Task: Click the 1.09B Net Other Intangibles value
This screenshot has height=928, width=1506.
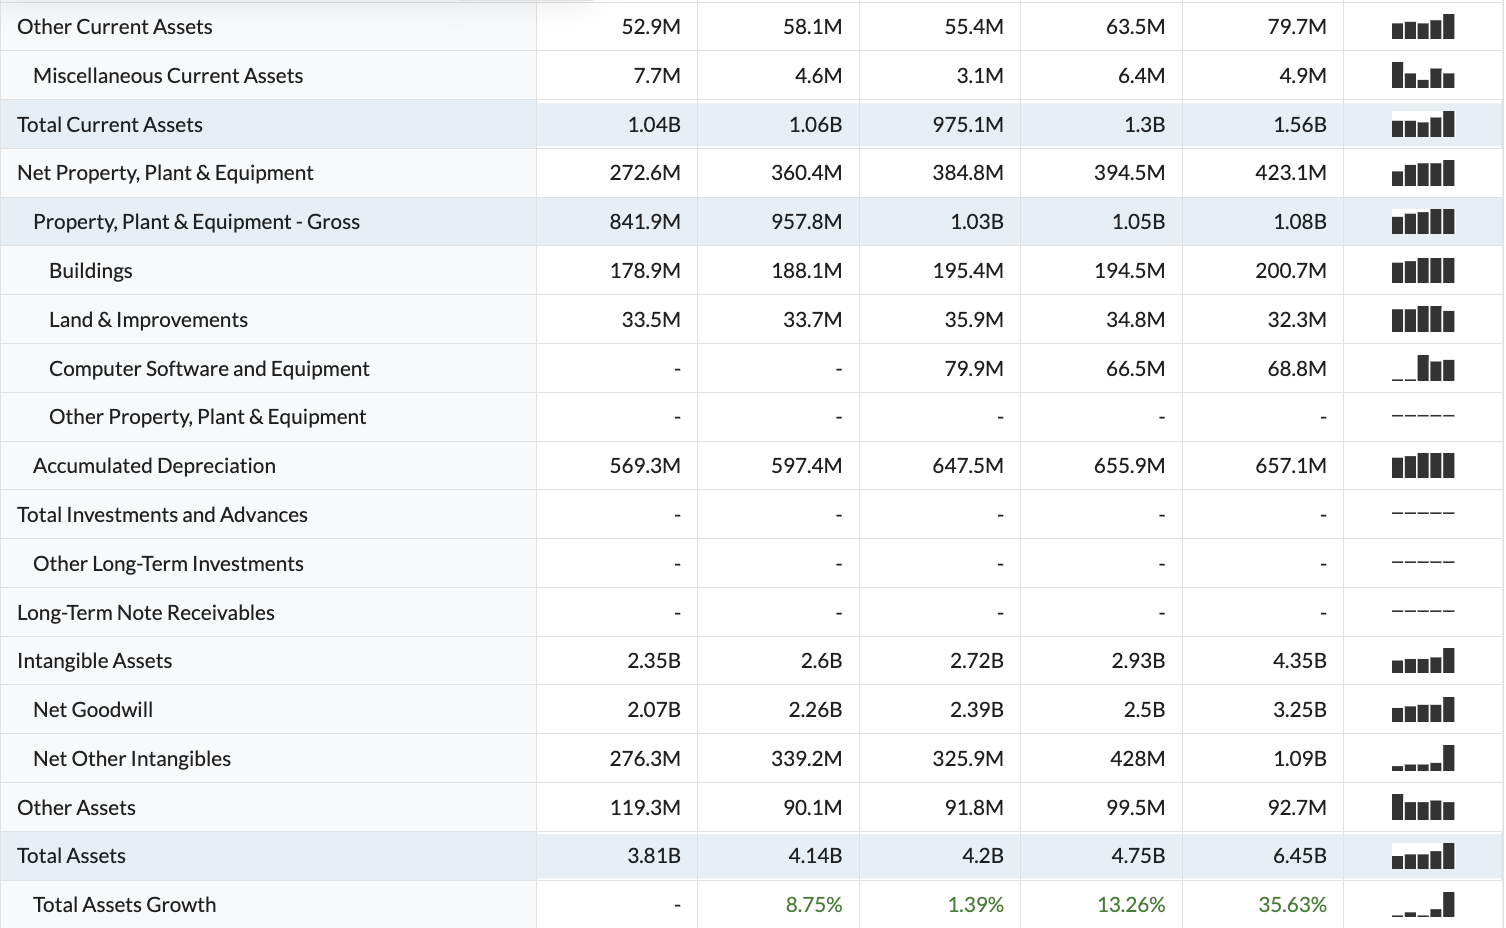Action: pos(1300,759)
